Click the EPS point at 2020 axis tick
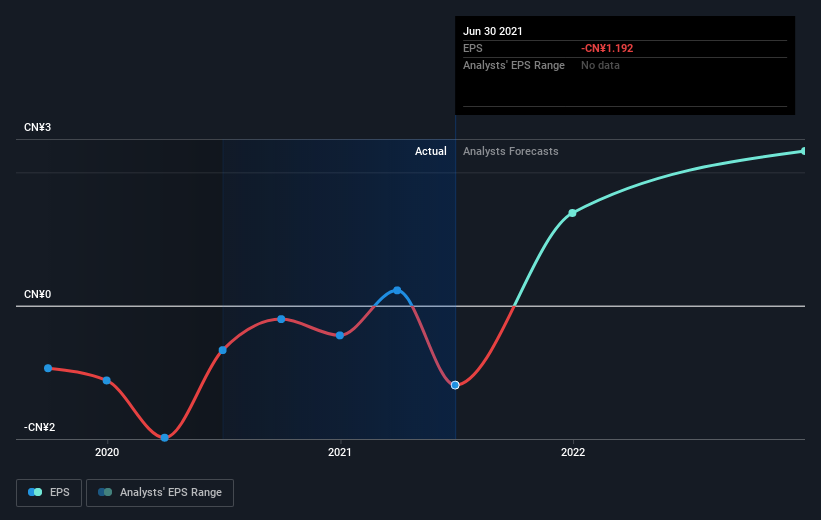Image resolution: width=821 pixels, height=520 pixels. 107,380
